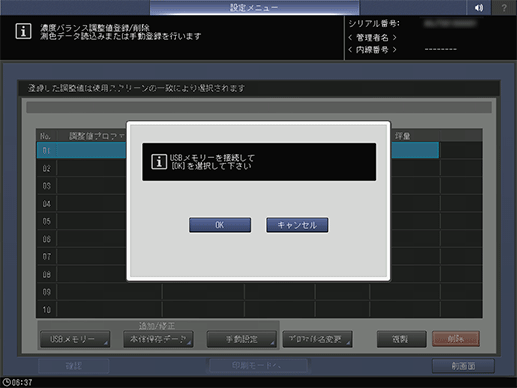Screen dimensions: 517x388
Task: Click the 内線番号 label
Action: click(x=372, y=50)
